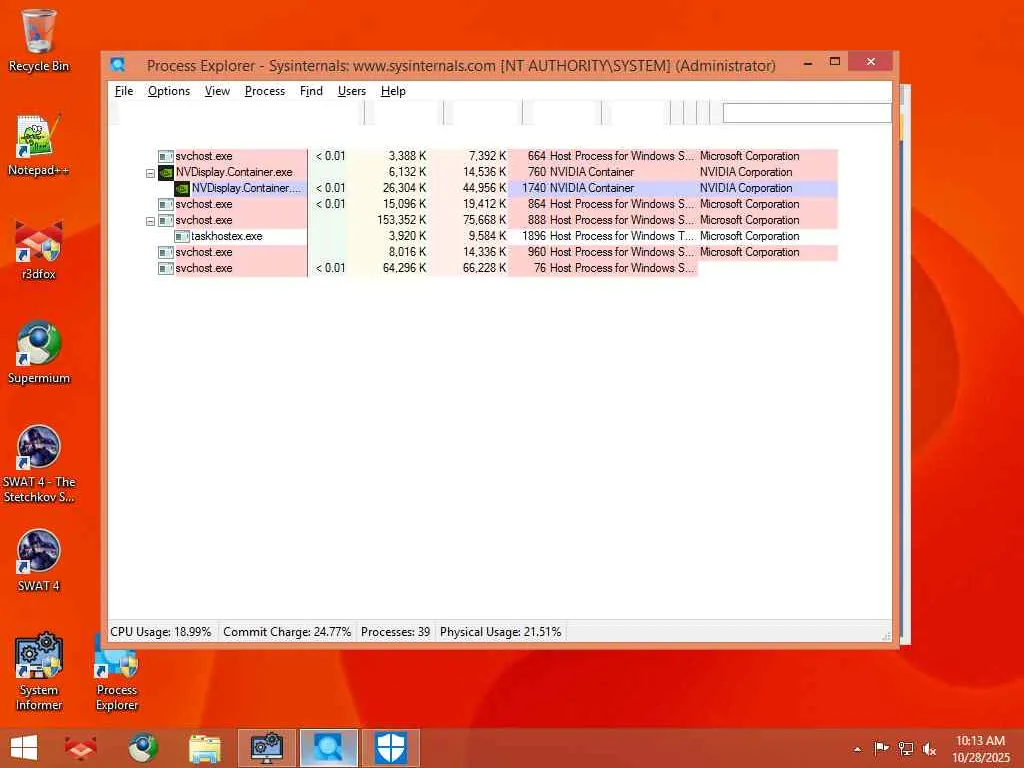The image size is (1024, 768).
Task: Select the svchost.exe row using 8,016 K
Action: point(498,252)
